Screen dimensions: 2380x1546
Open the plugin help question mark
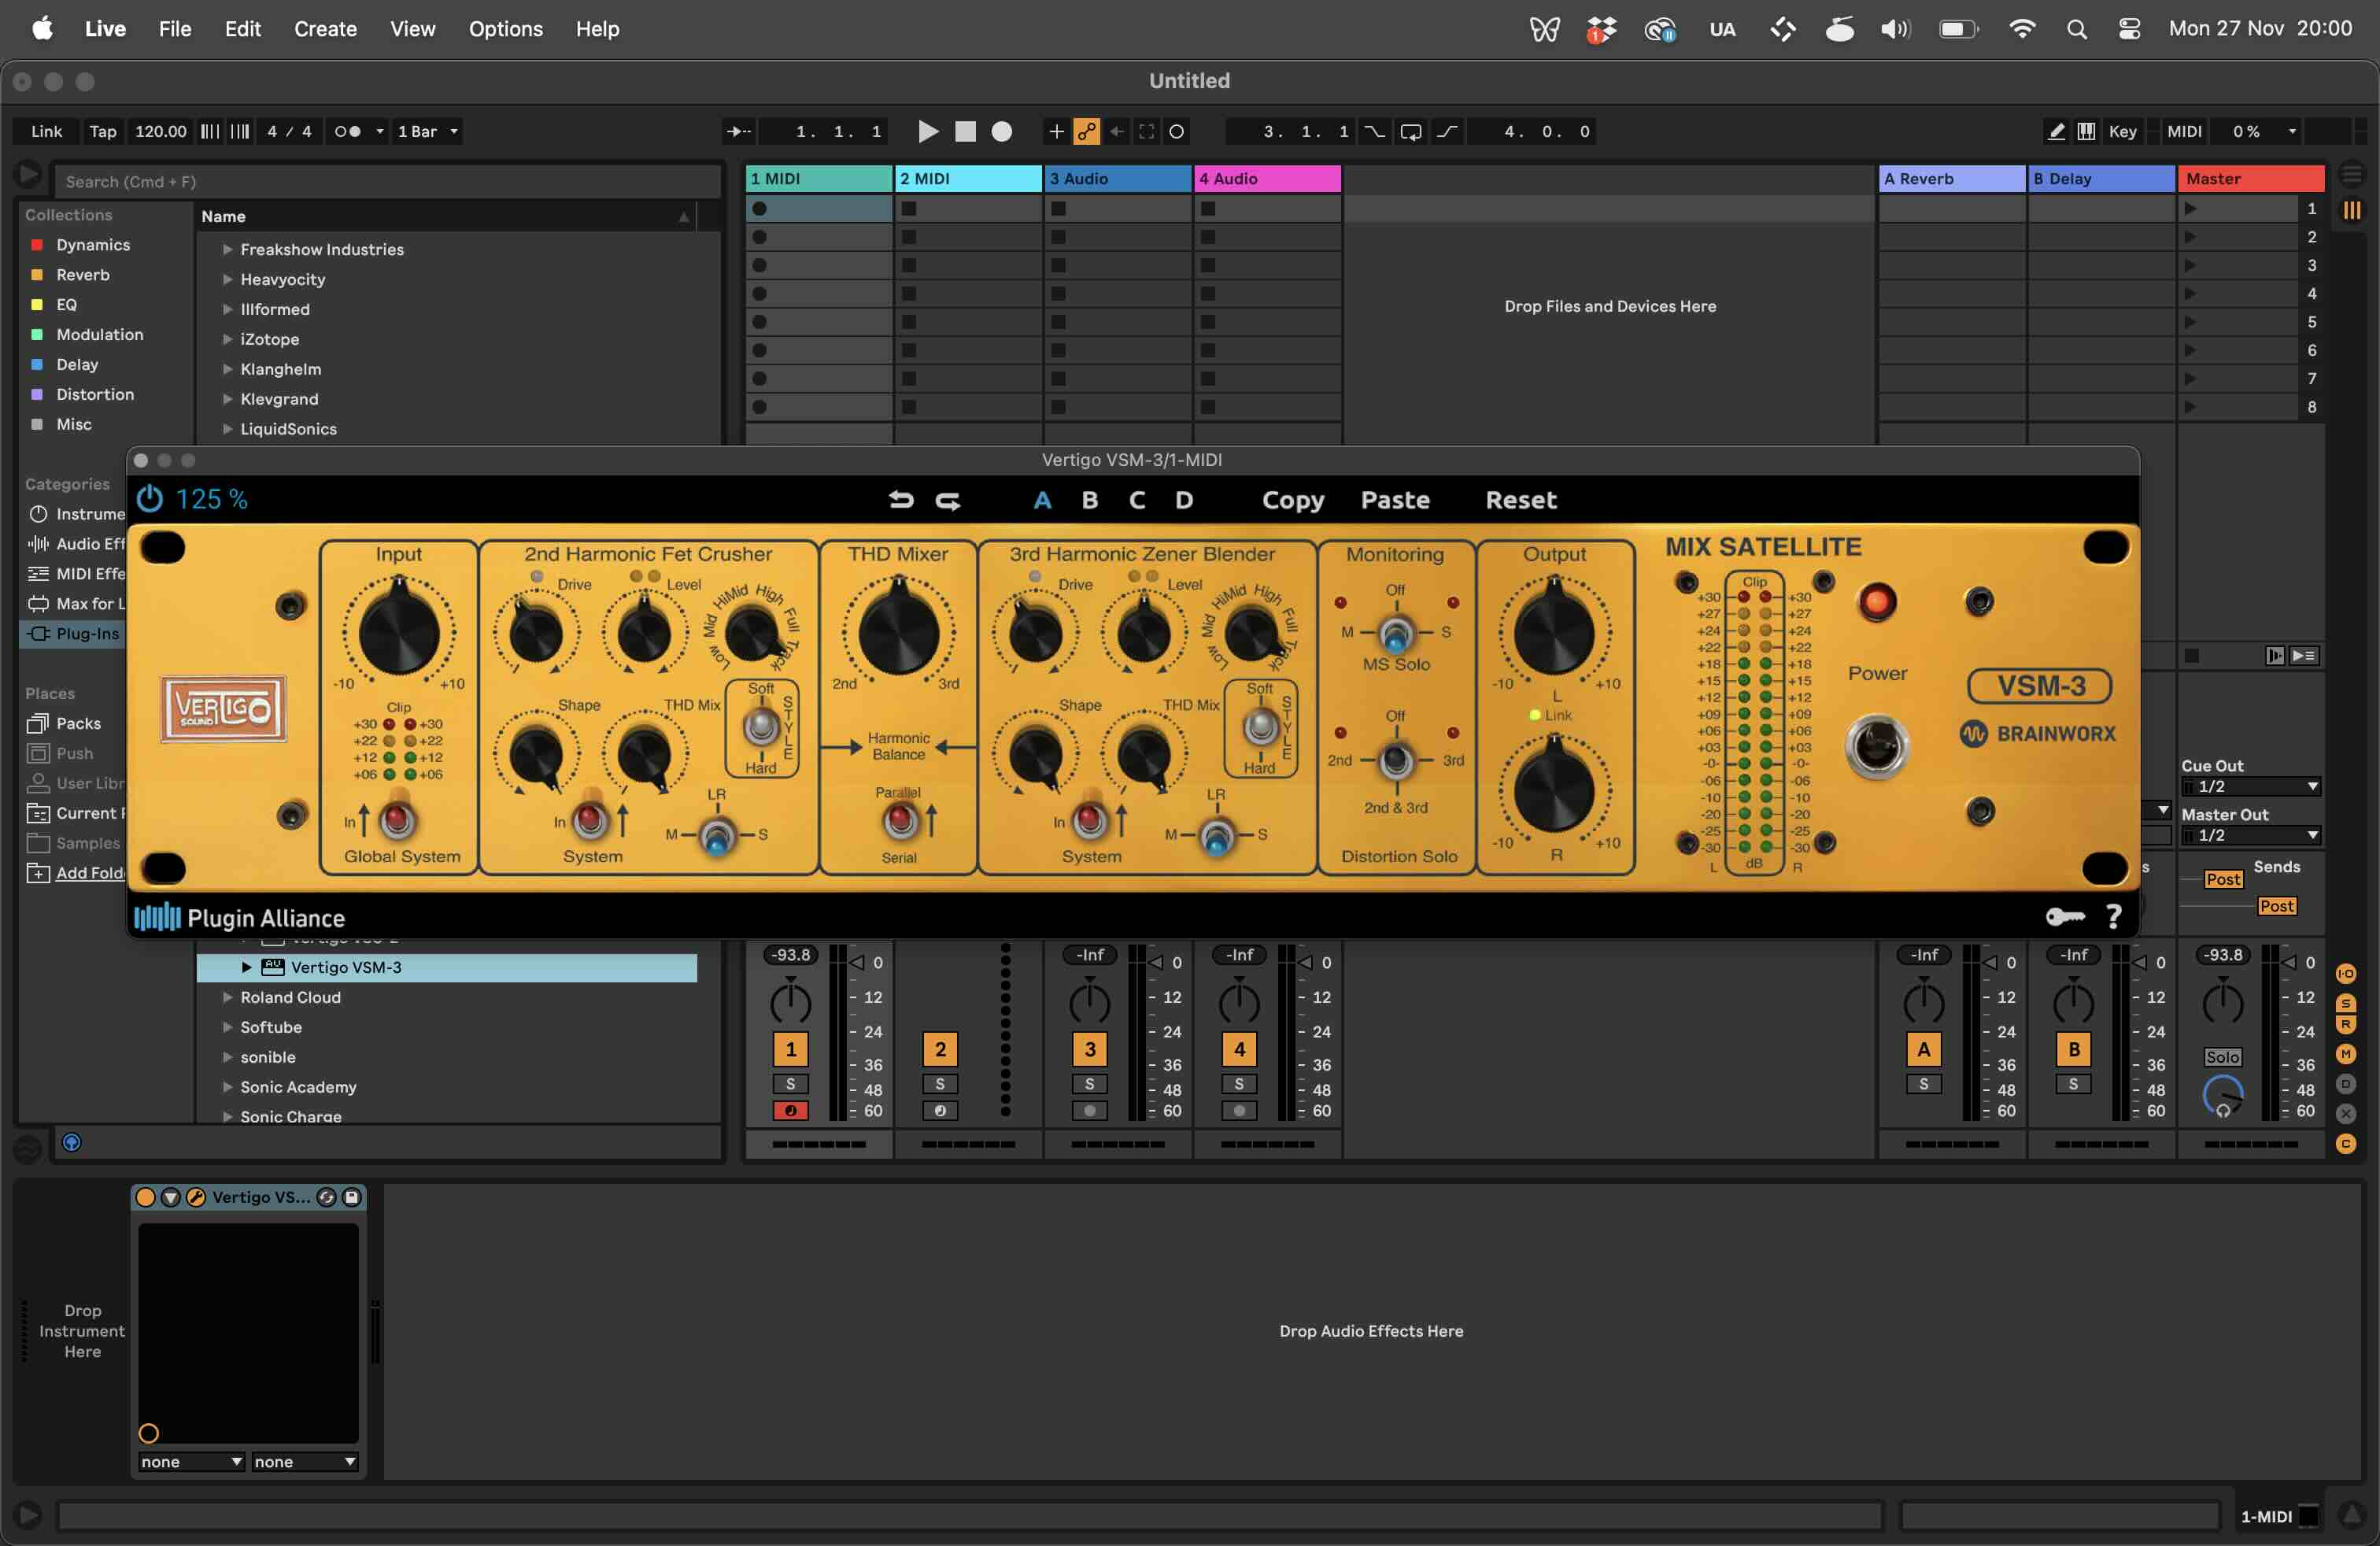[2114, 916]
